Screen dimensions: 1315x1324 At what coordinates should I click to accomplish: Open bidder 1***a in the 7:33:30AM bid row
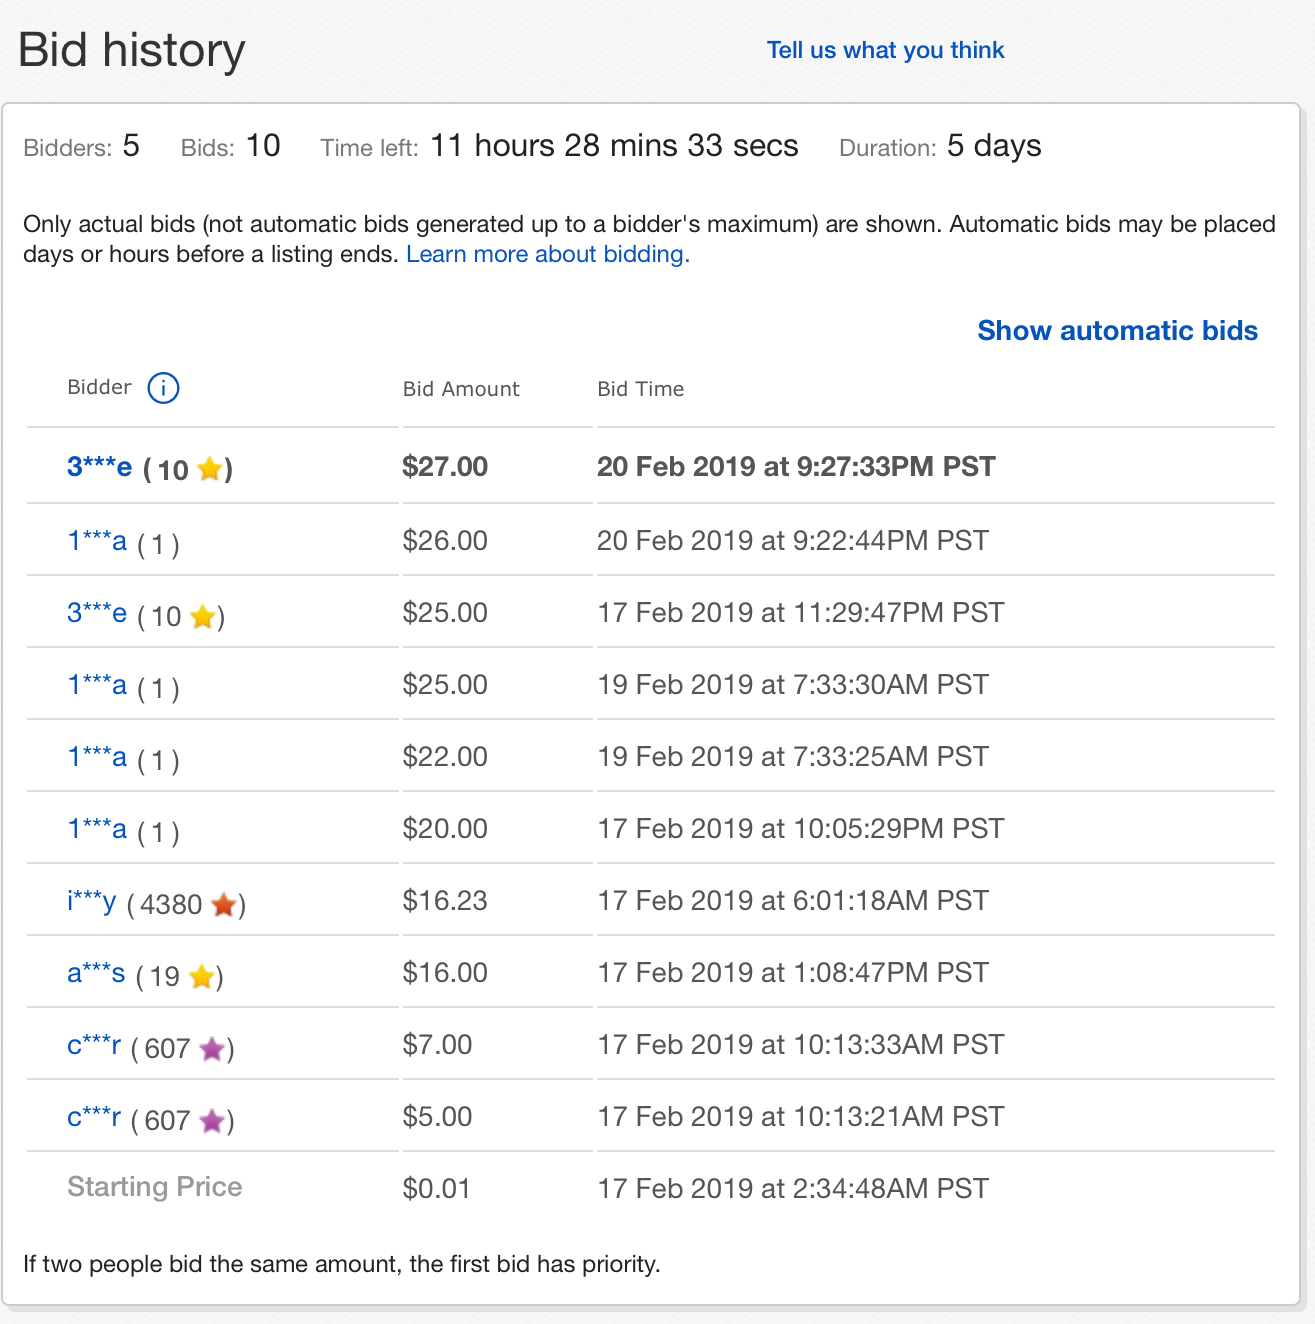[97, 685]
